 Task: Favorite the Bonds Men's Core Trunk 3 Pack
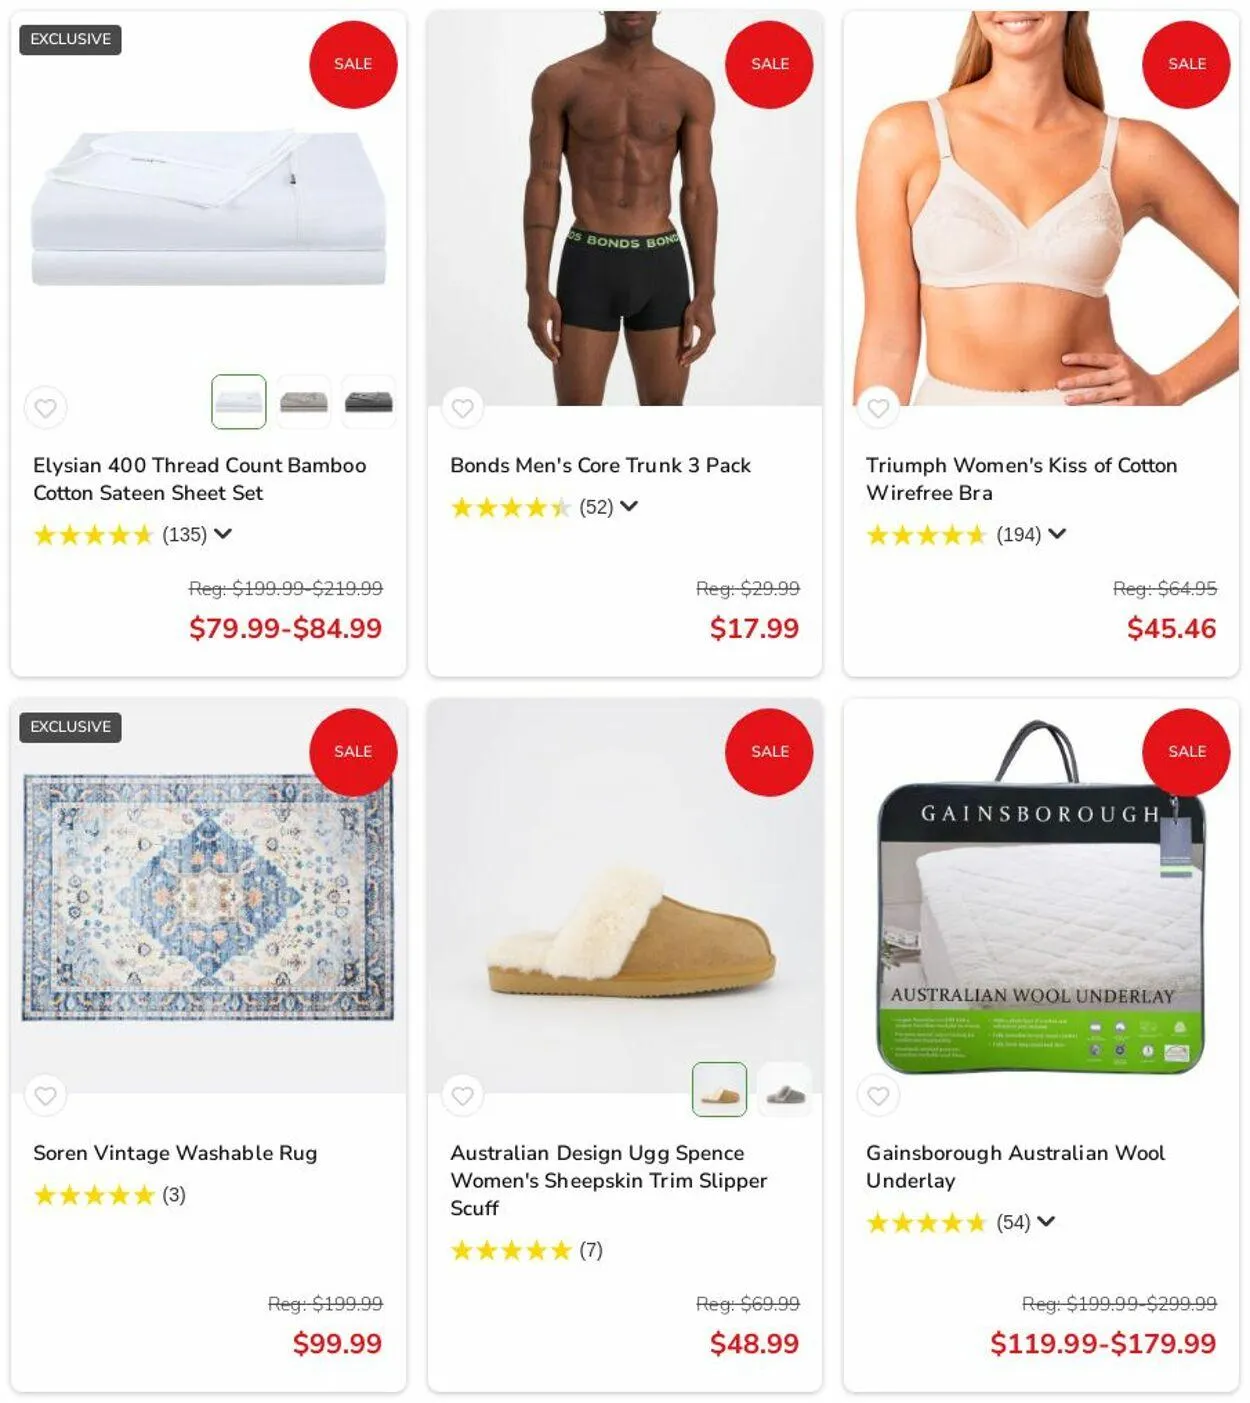point(462,408)
